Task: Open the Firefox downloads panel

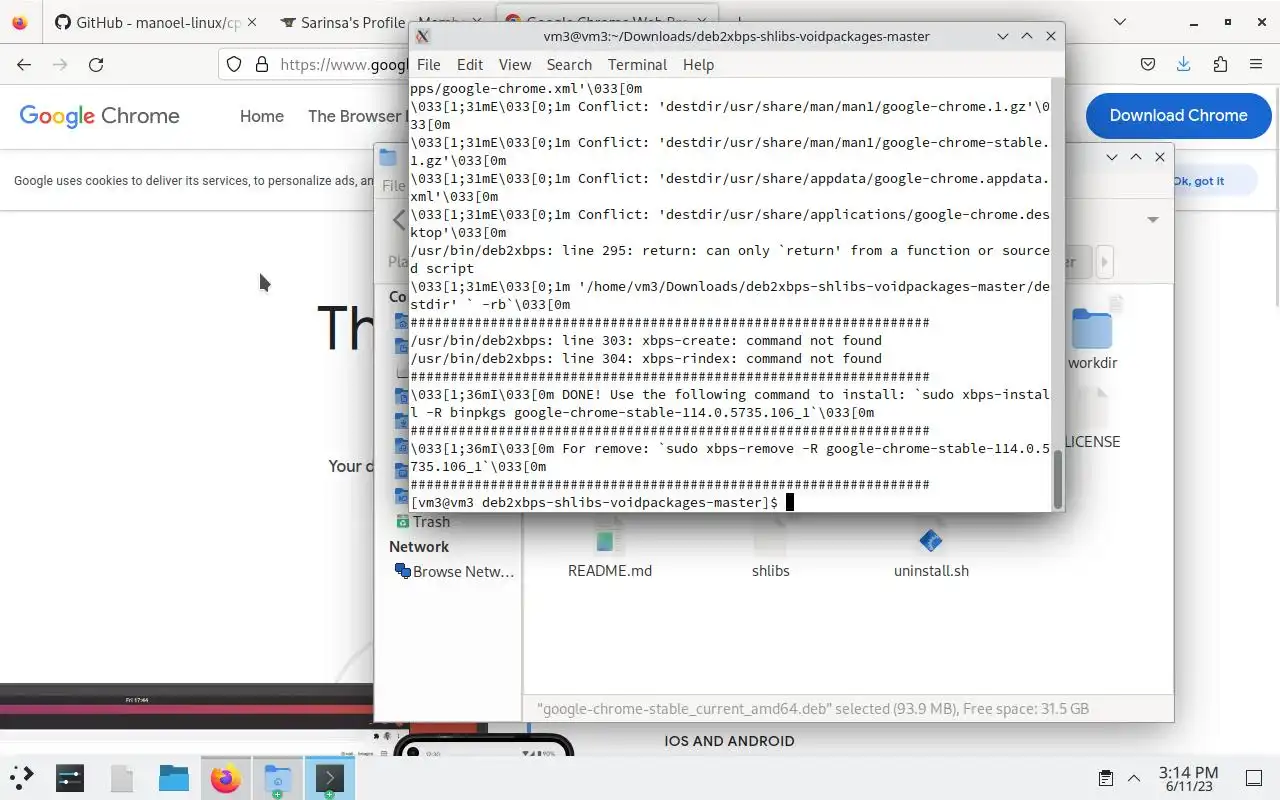Action: point(1184,64)
